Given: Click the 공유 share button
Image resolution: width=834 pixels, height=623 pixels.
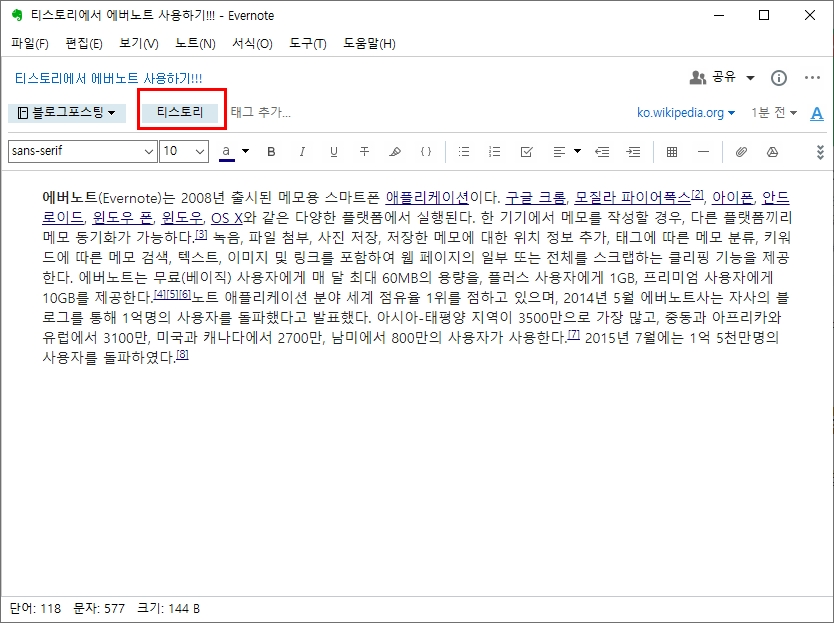Looking at the screenshot, I should coord(713,78).
